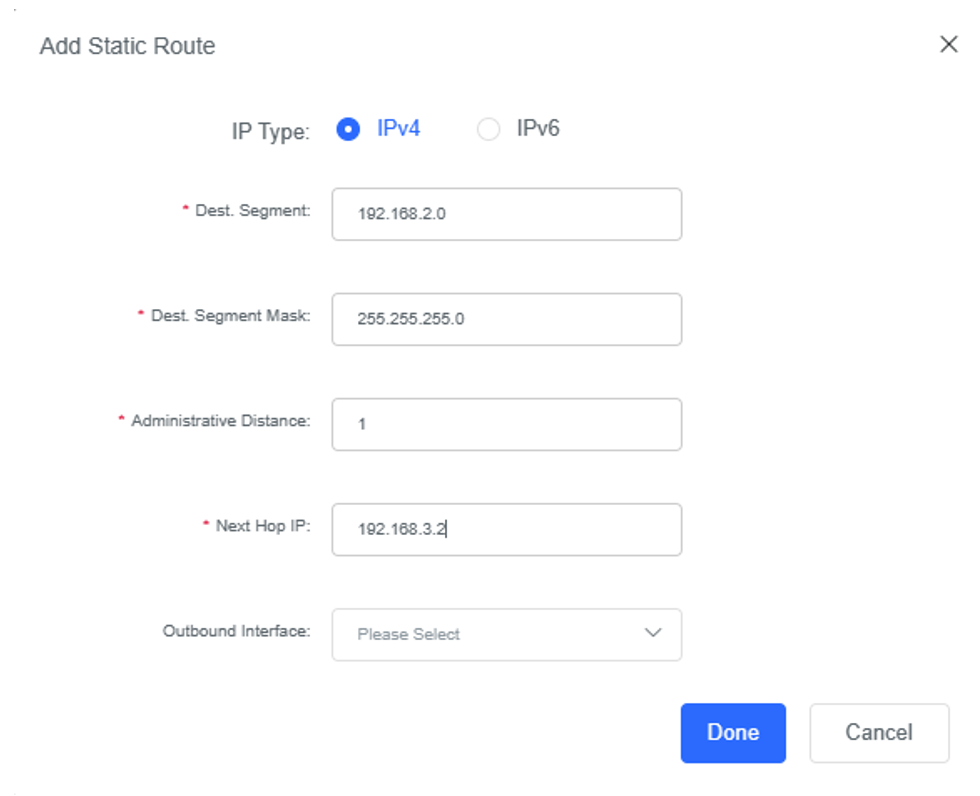Open the Outbound Interface dropdown

click(x=506, y=634)
